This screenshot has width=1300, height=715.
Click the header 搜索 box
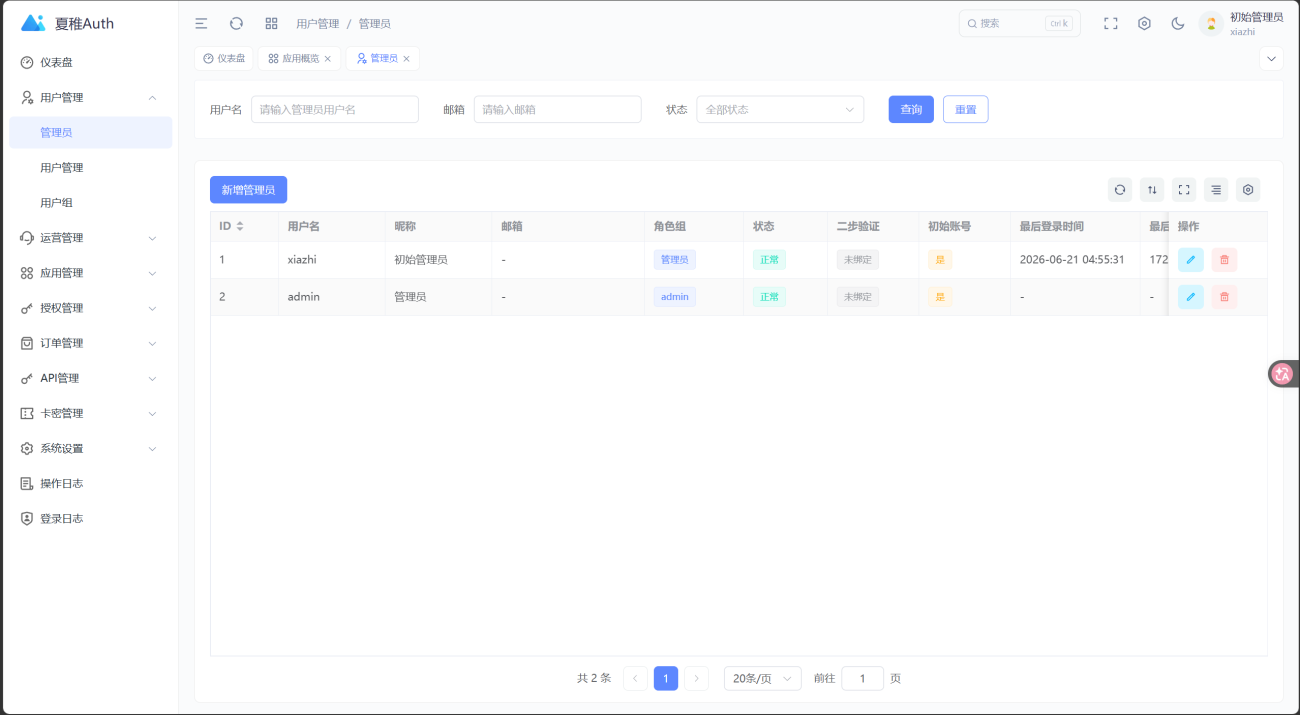(x=1019, y=23)
